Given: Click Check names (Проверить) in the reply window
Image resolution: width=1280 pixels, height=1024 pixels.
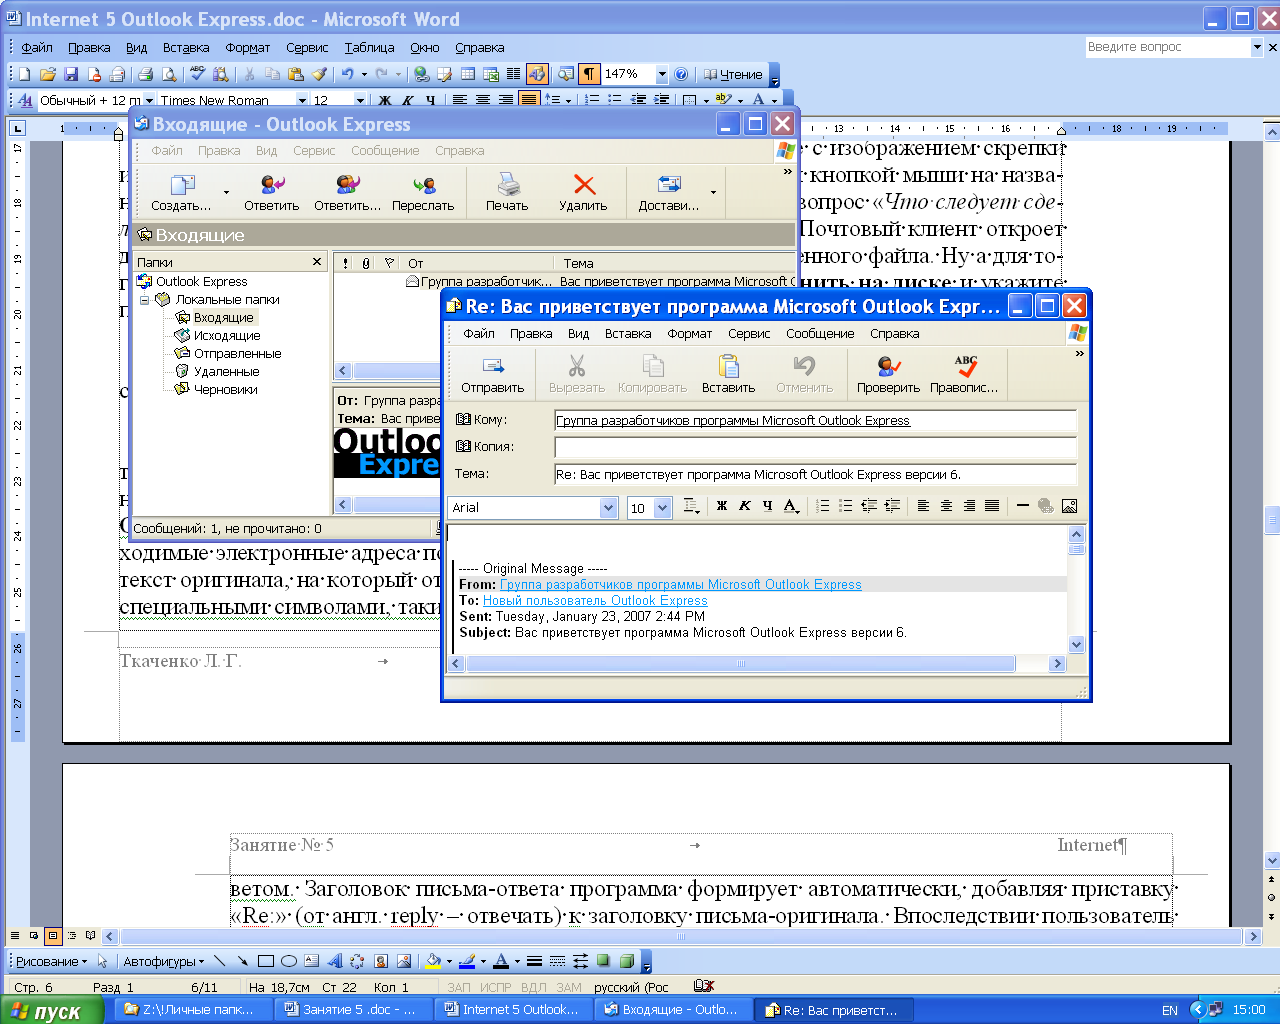Looking at the screenshot, I should click(x=888, y=374).
